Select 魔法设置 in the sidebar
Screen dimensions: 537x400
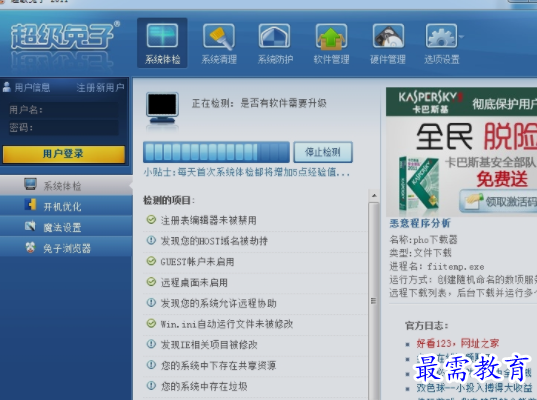tap(66, 227)
